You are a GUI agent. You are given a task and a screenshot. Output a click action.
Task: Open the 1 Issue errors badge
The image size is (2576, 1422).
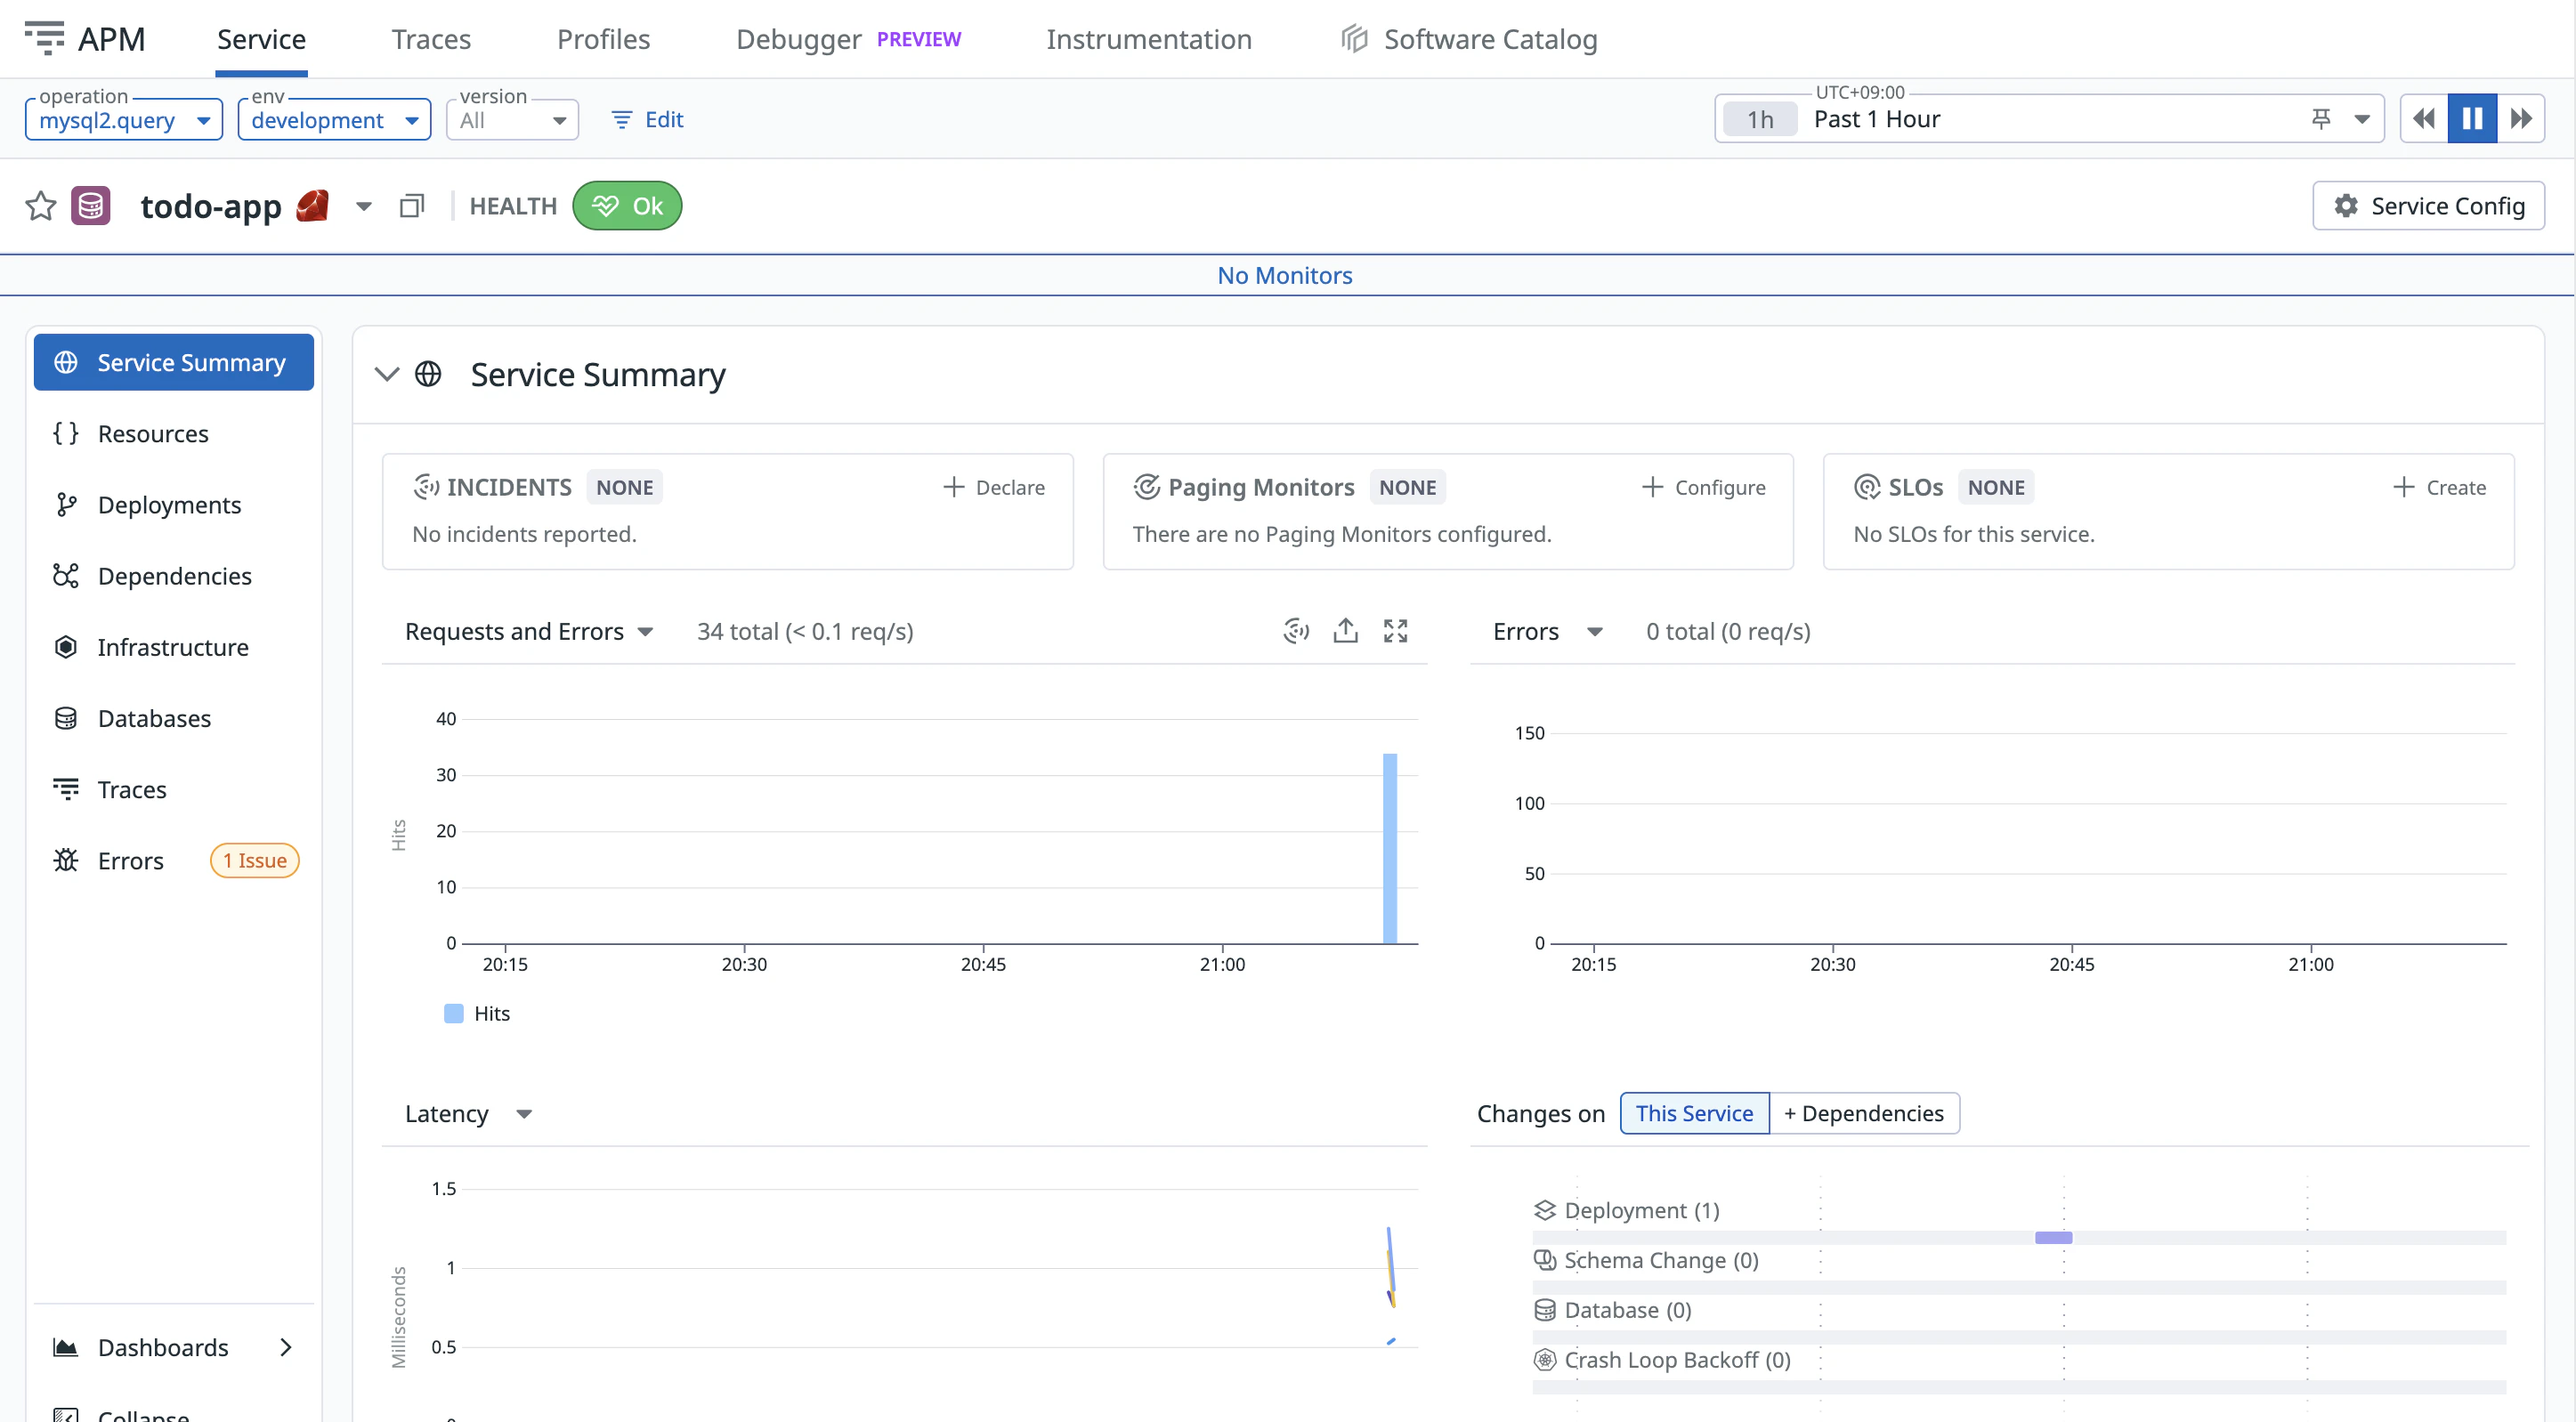254,860
